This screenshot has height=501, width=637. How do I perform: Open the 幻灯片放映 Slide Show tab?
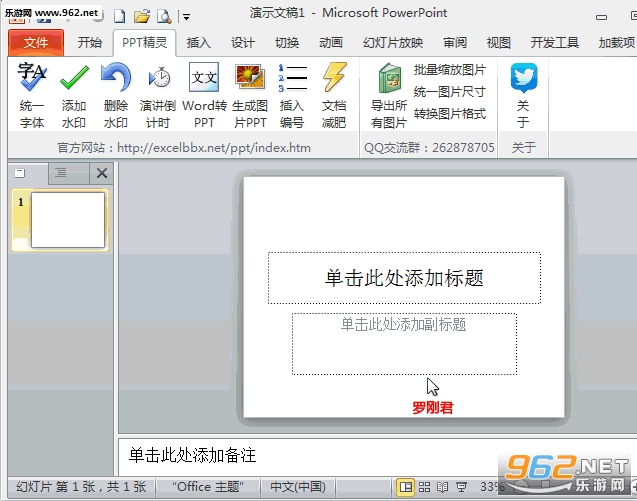[393, 42]
